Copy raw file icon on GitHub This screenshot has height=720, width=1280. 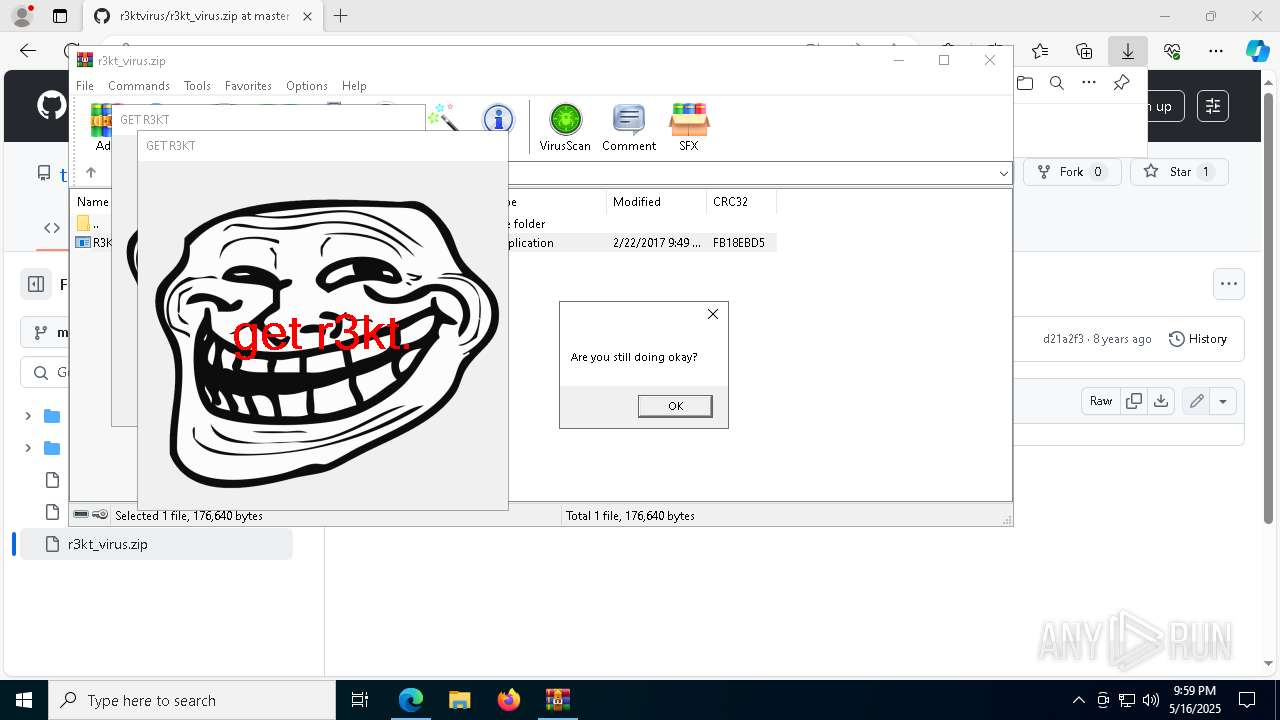pyautogui.click(x=1134, y=401)
